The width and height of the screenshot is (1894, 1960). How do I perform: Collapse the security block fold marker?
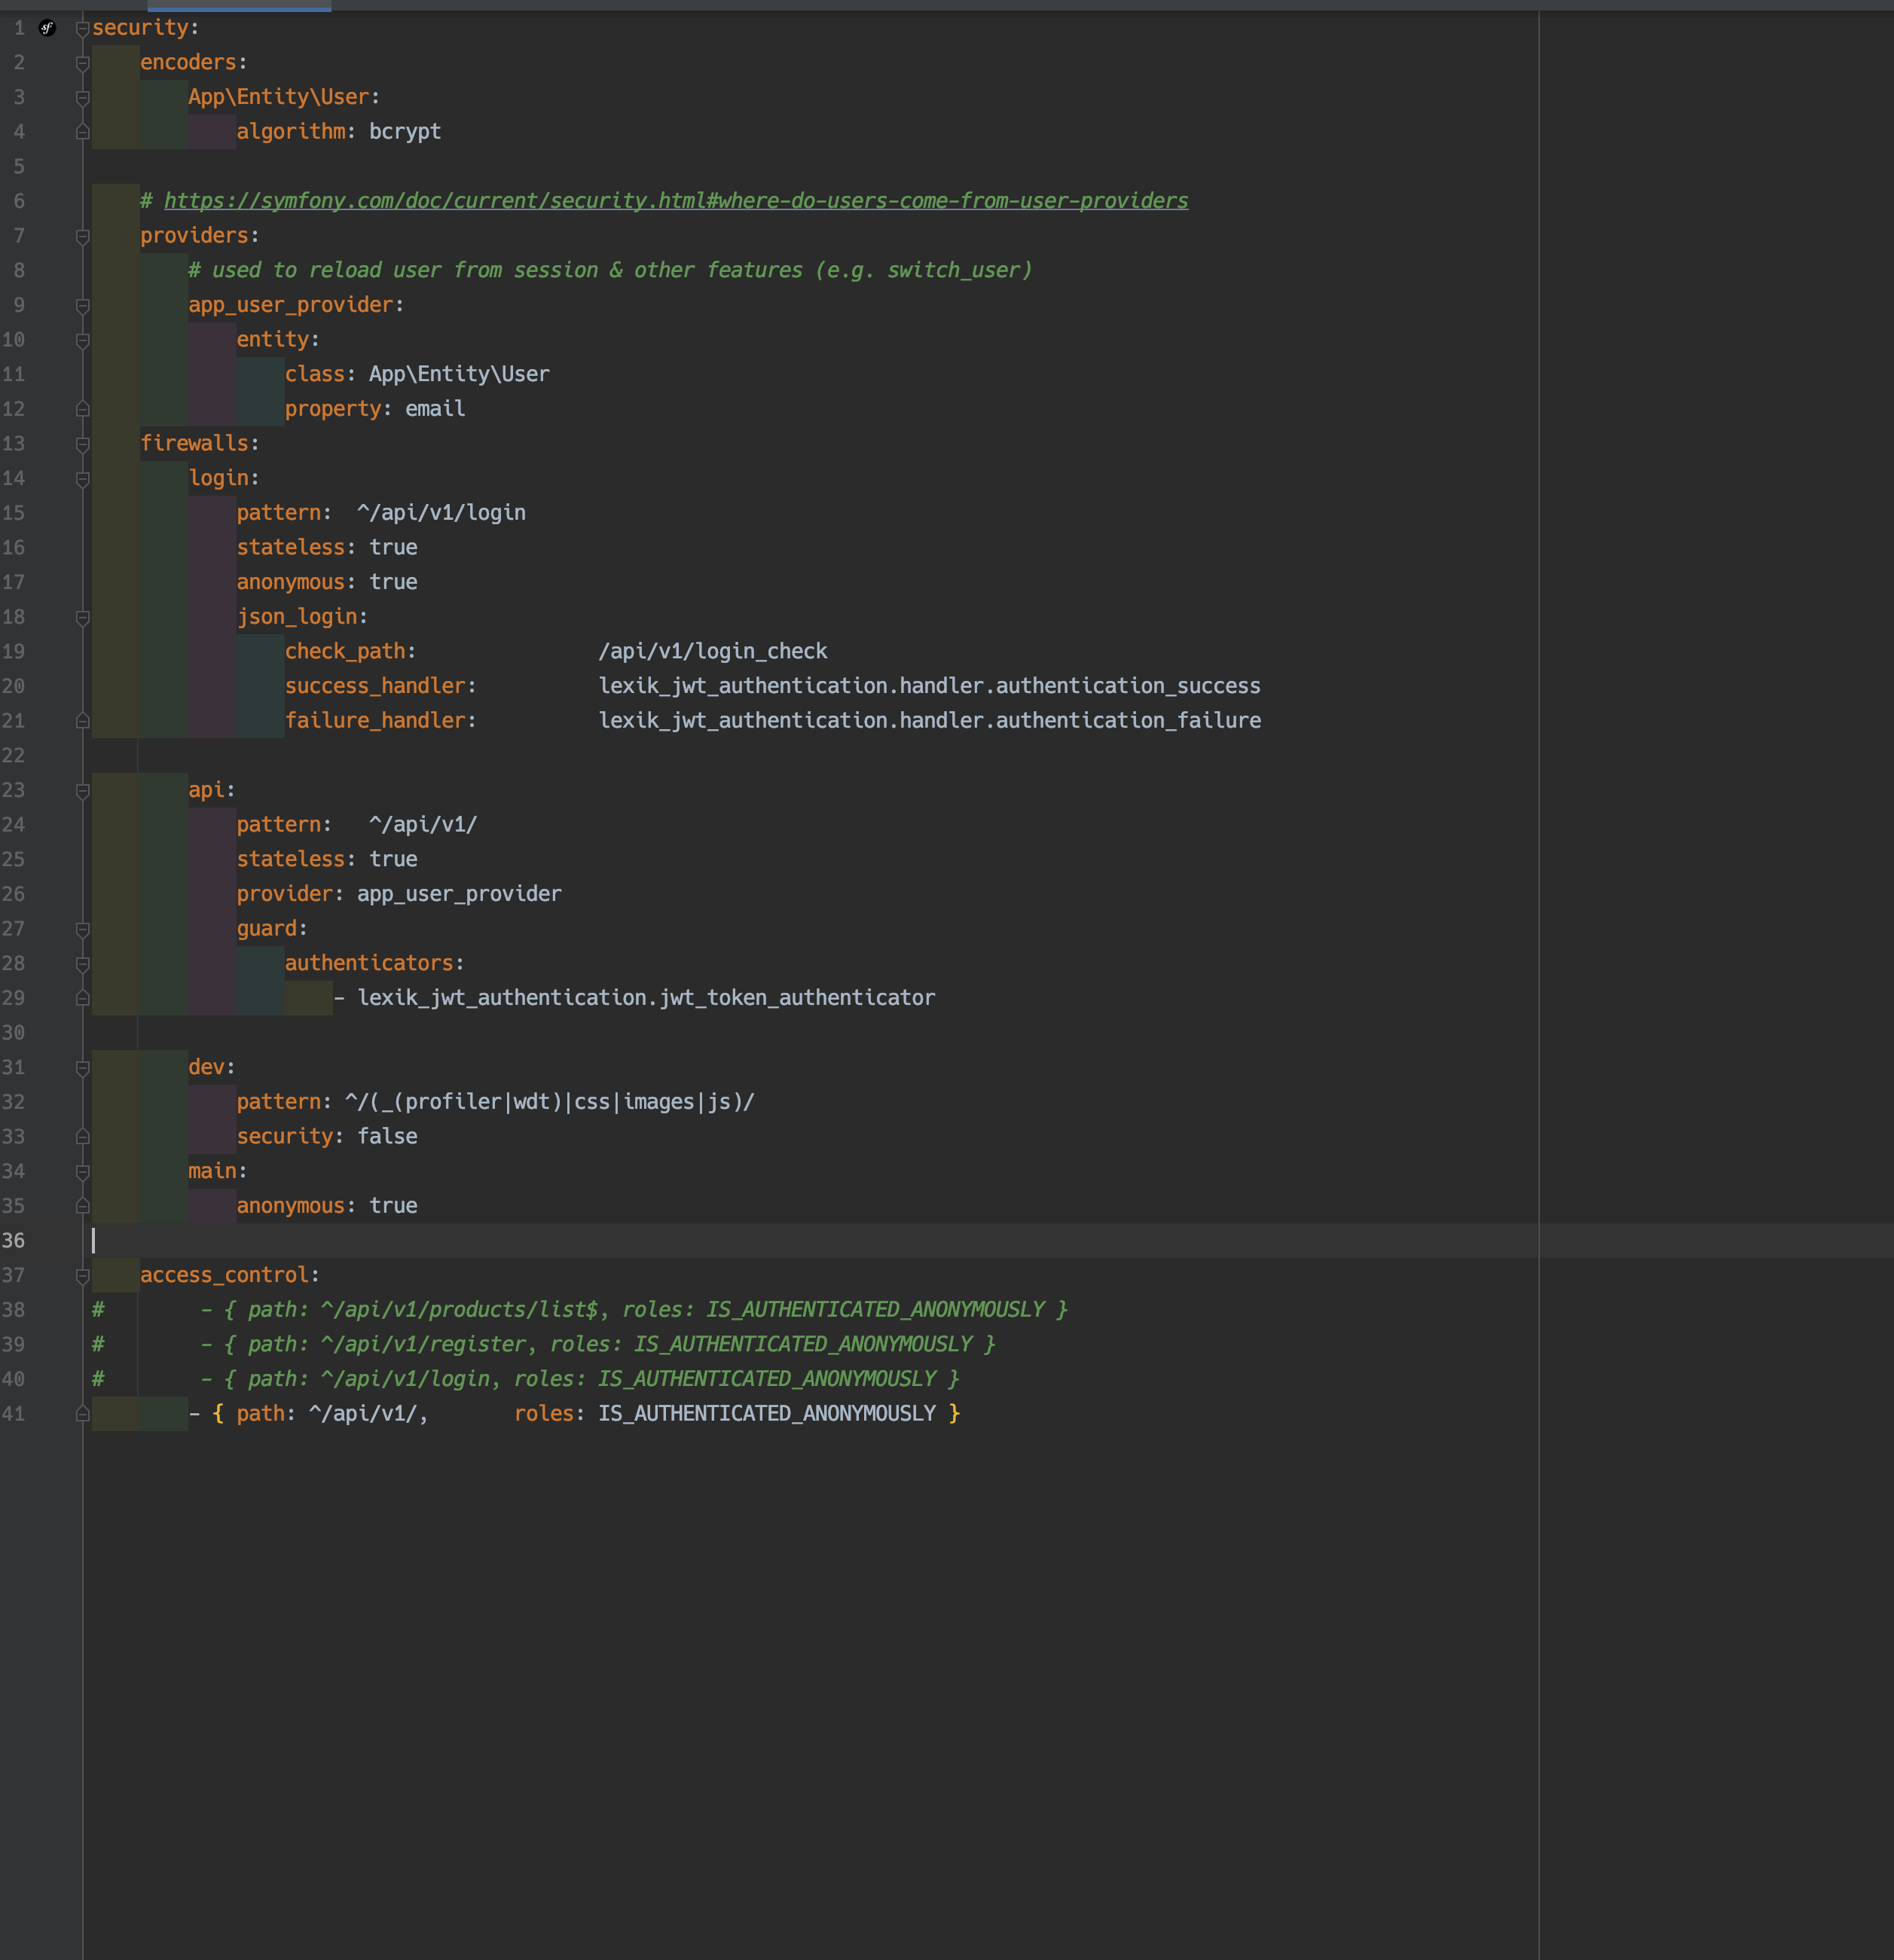(x=83, y=28)
